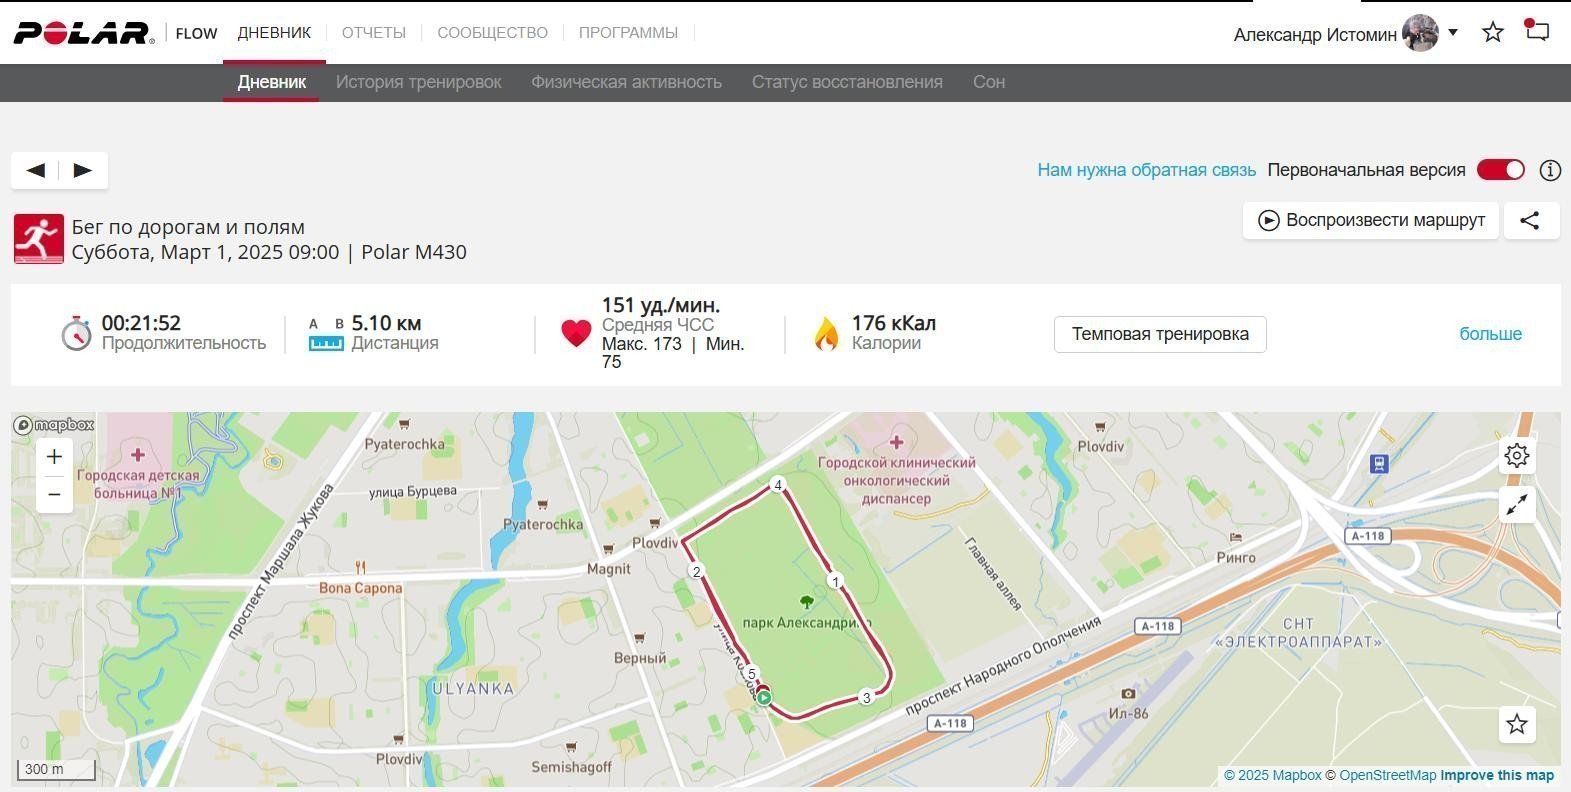Image resolution: width=1571 pixels, height=792 pixels.
Task: Click the Polar logo
Action: click(85, 33)
